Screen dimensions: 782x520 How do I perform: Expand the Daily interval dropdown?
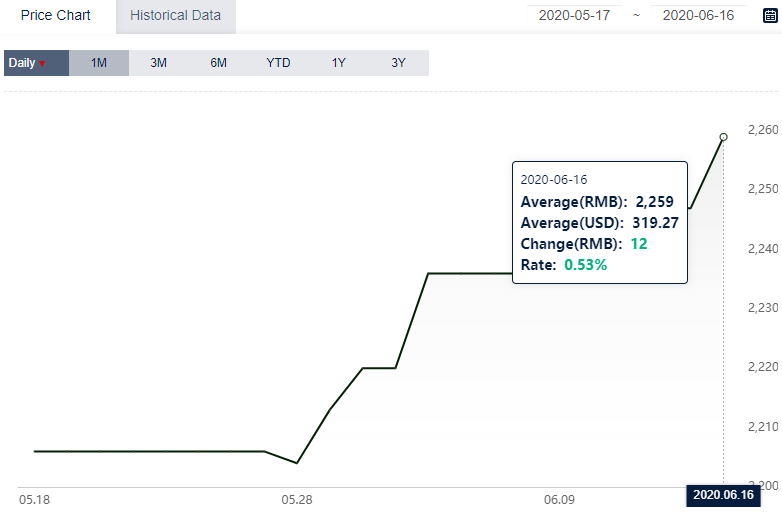(x=36, y=63)
